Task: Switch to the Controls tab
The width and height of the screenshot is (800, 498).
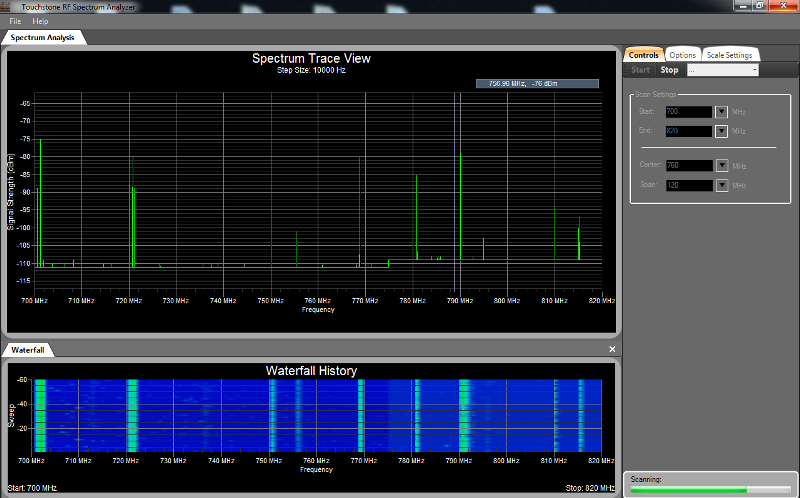Action: (x=643, y=55)
